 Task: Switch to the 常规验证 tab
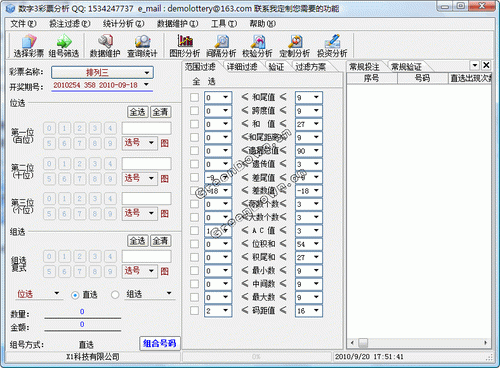406,67
